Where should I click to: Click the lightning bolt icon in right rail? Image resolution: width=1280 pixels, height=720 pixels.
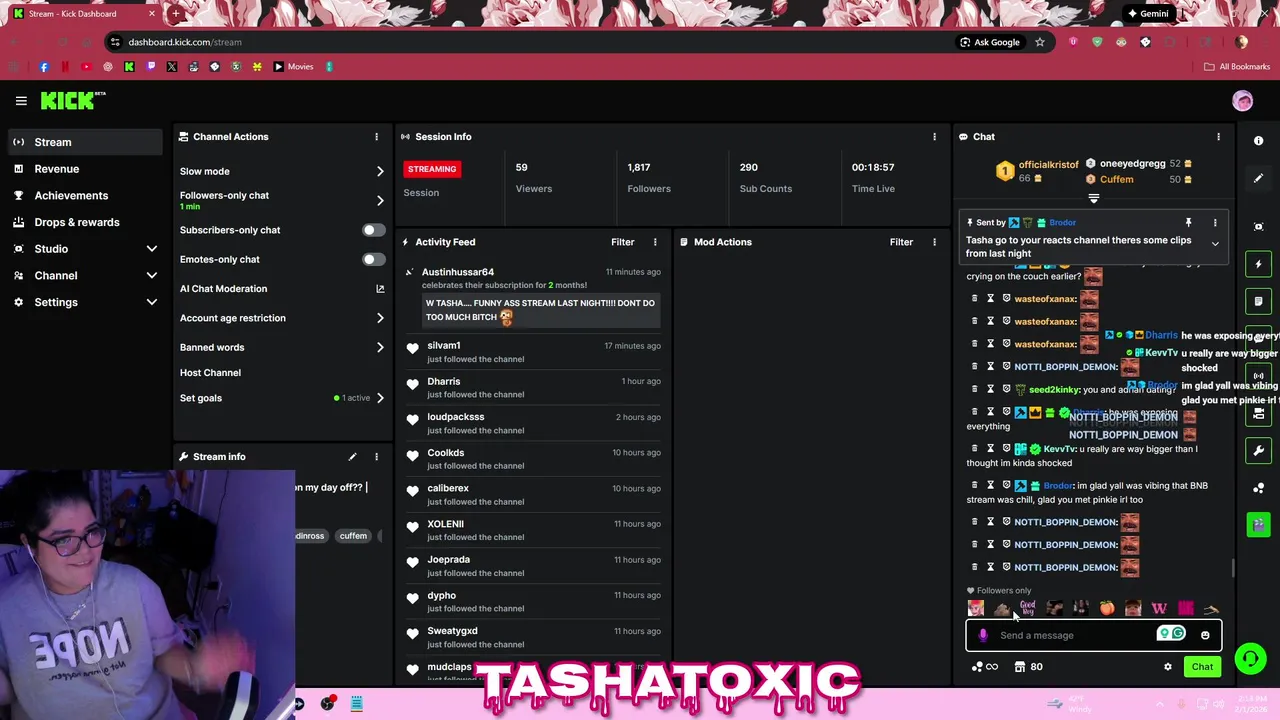tap(1259, 264)
